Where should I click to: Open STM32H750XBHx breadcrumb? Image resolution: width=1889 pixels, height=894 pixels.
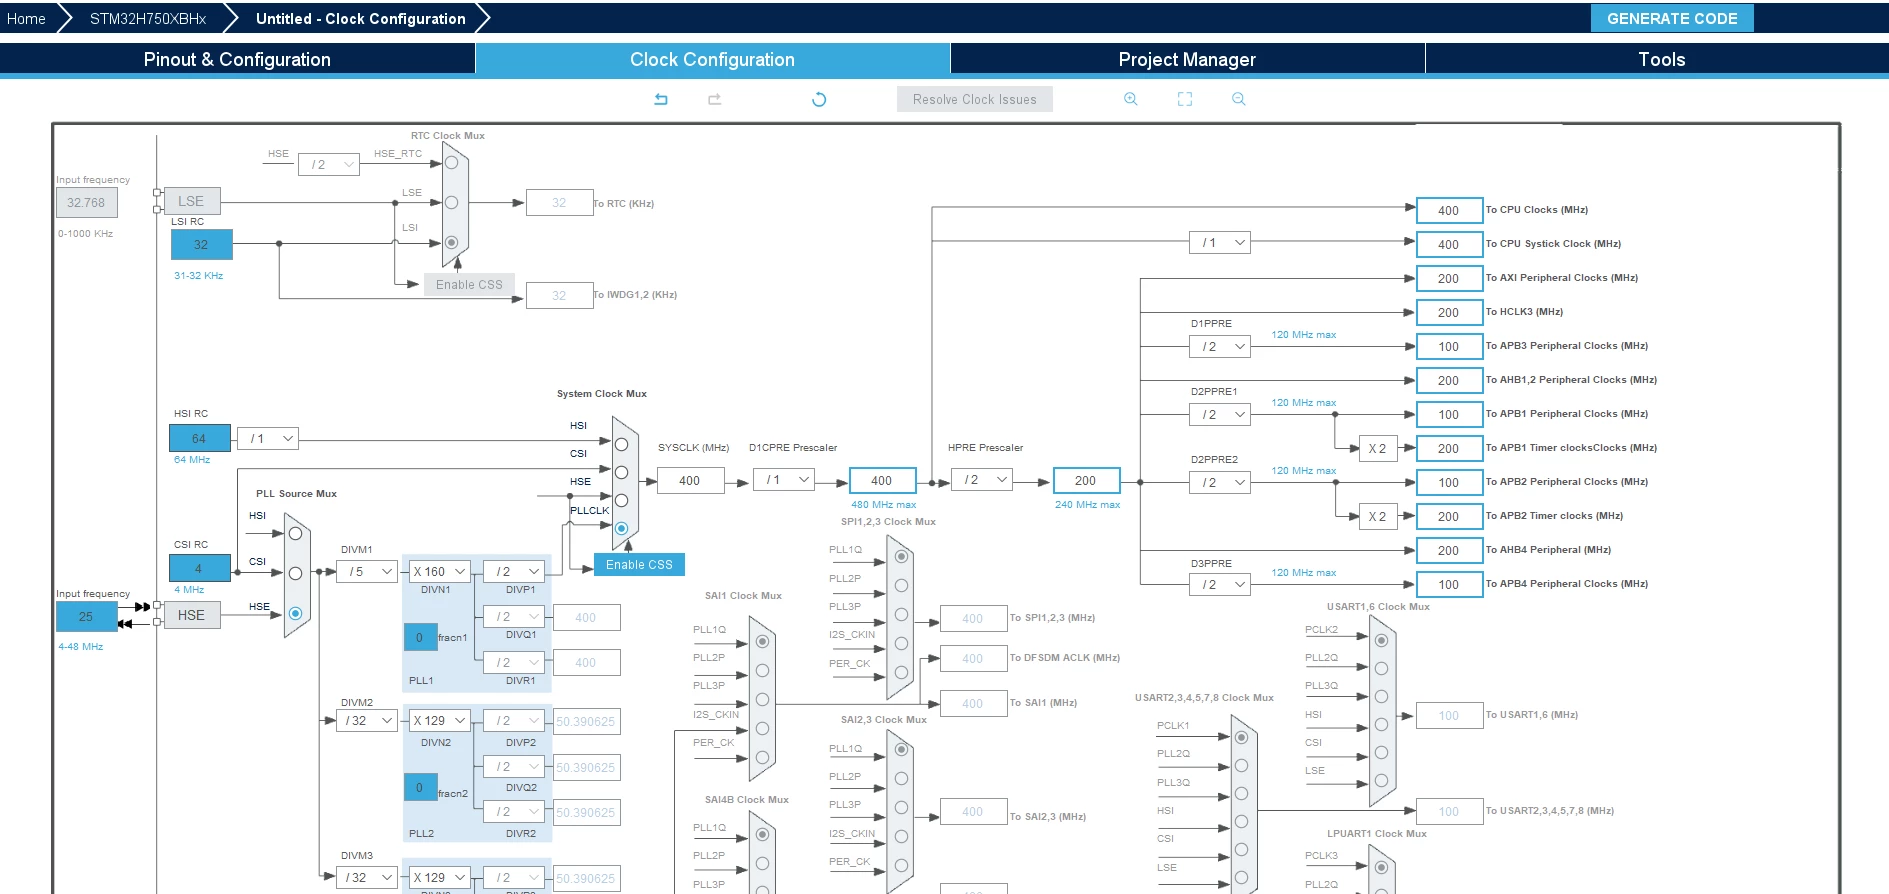tap(148, 18)
